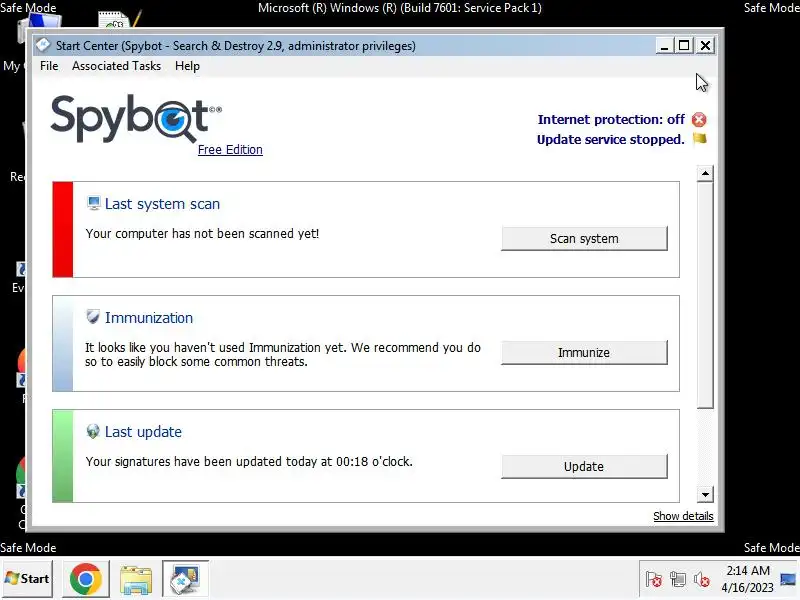The width and height of the screenshot is (800, 600).
Task: Minimize the Start Center window
Action: coord(664,45)
